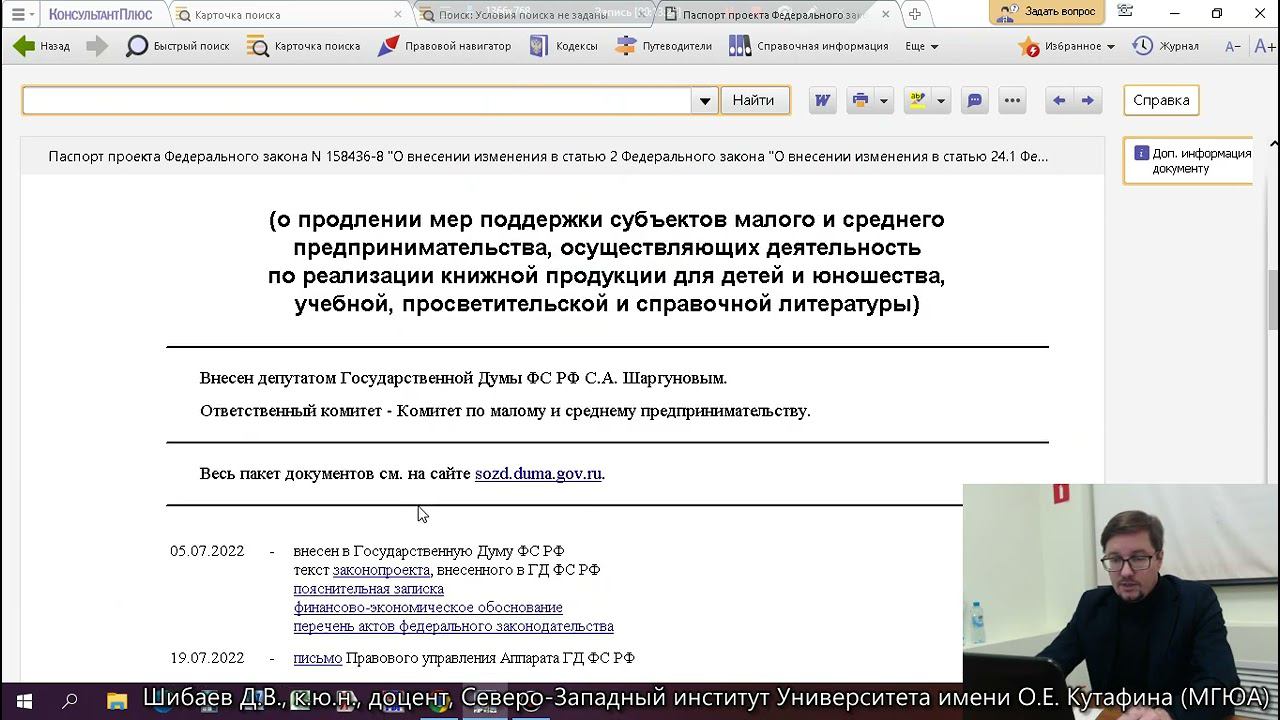Open the three-dots more actions button
The width and height of the screenshot is (1280, 720).
tap(1012, 100)
